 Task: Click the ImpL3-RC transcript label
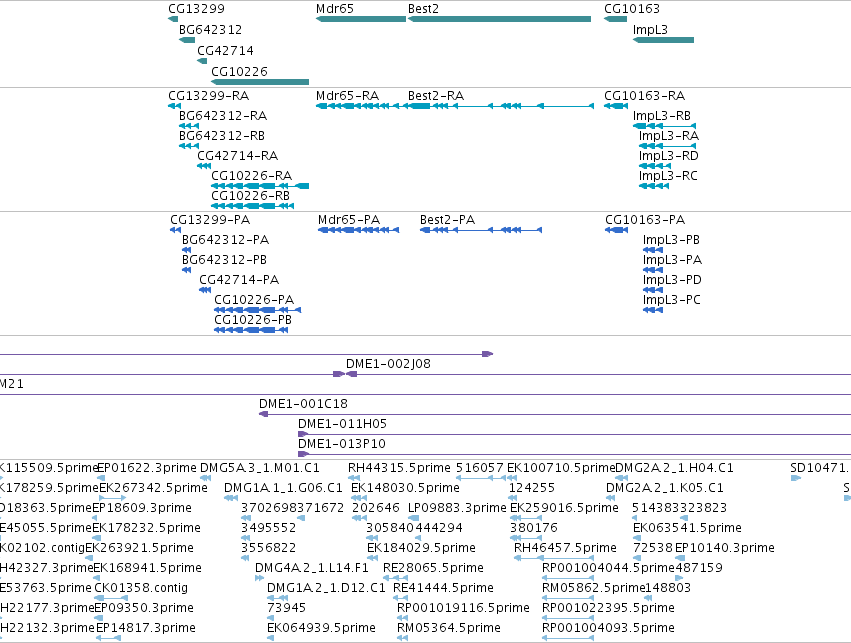[668, 176]
